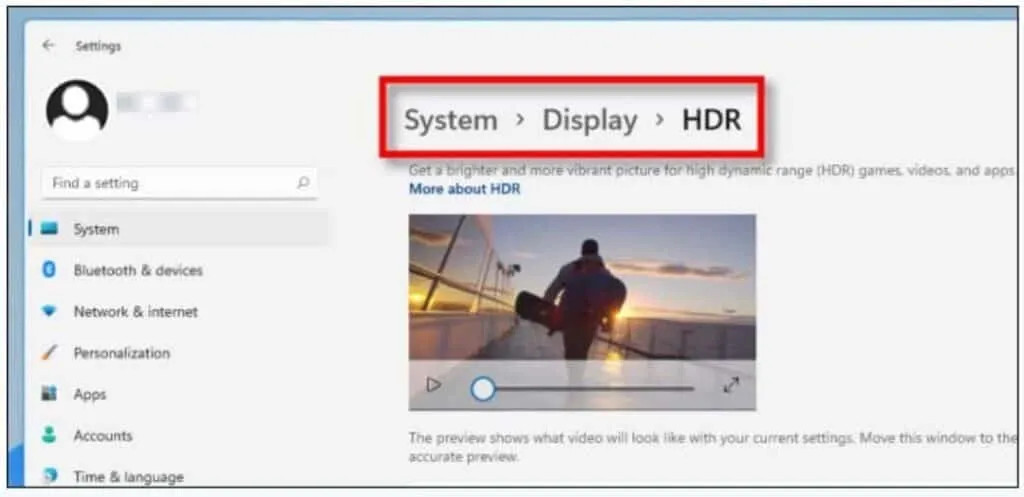Click the blurred account name beside avatar

[156, 102]
